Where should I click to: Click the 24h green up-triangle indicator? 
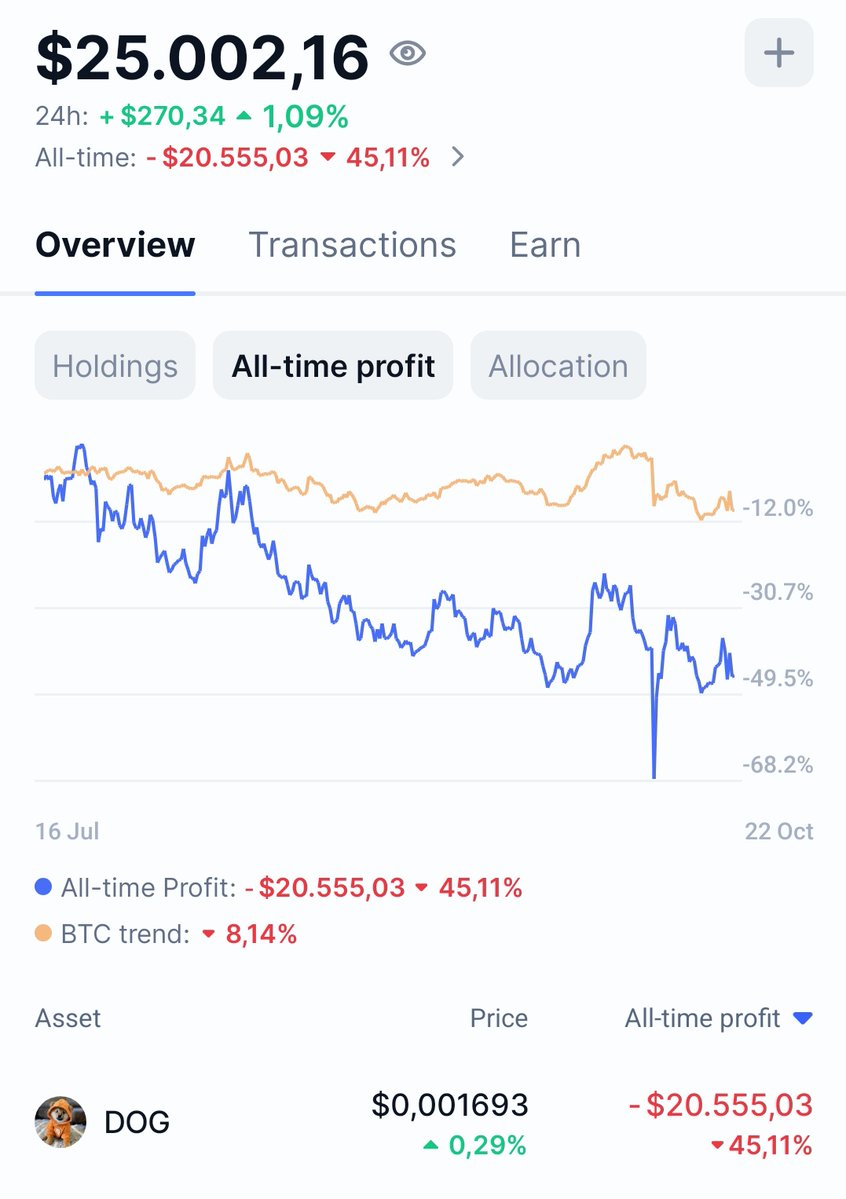pos(244,117)
